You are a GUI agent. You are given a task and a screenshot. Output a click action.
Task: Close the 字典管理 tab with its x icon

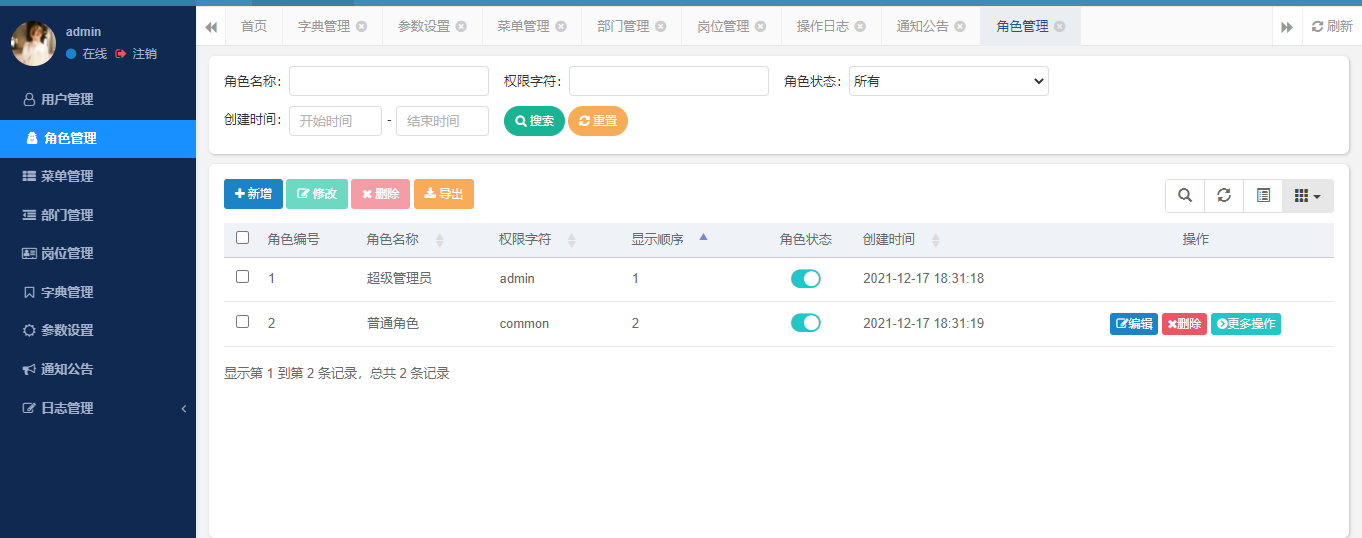(x=361, y=27)
